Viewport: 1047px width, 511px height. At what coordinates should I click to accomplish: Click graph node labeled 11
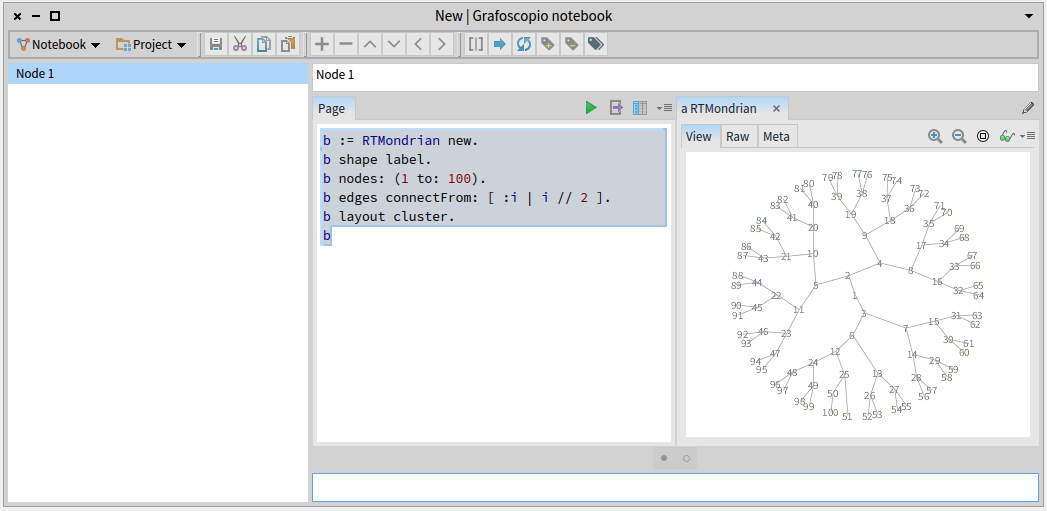[x=799, y=309]
